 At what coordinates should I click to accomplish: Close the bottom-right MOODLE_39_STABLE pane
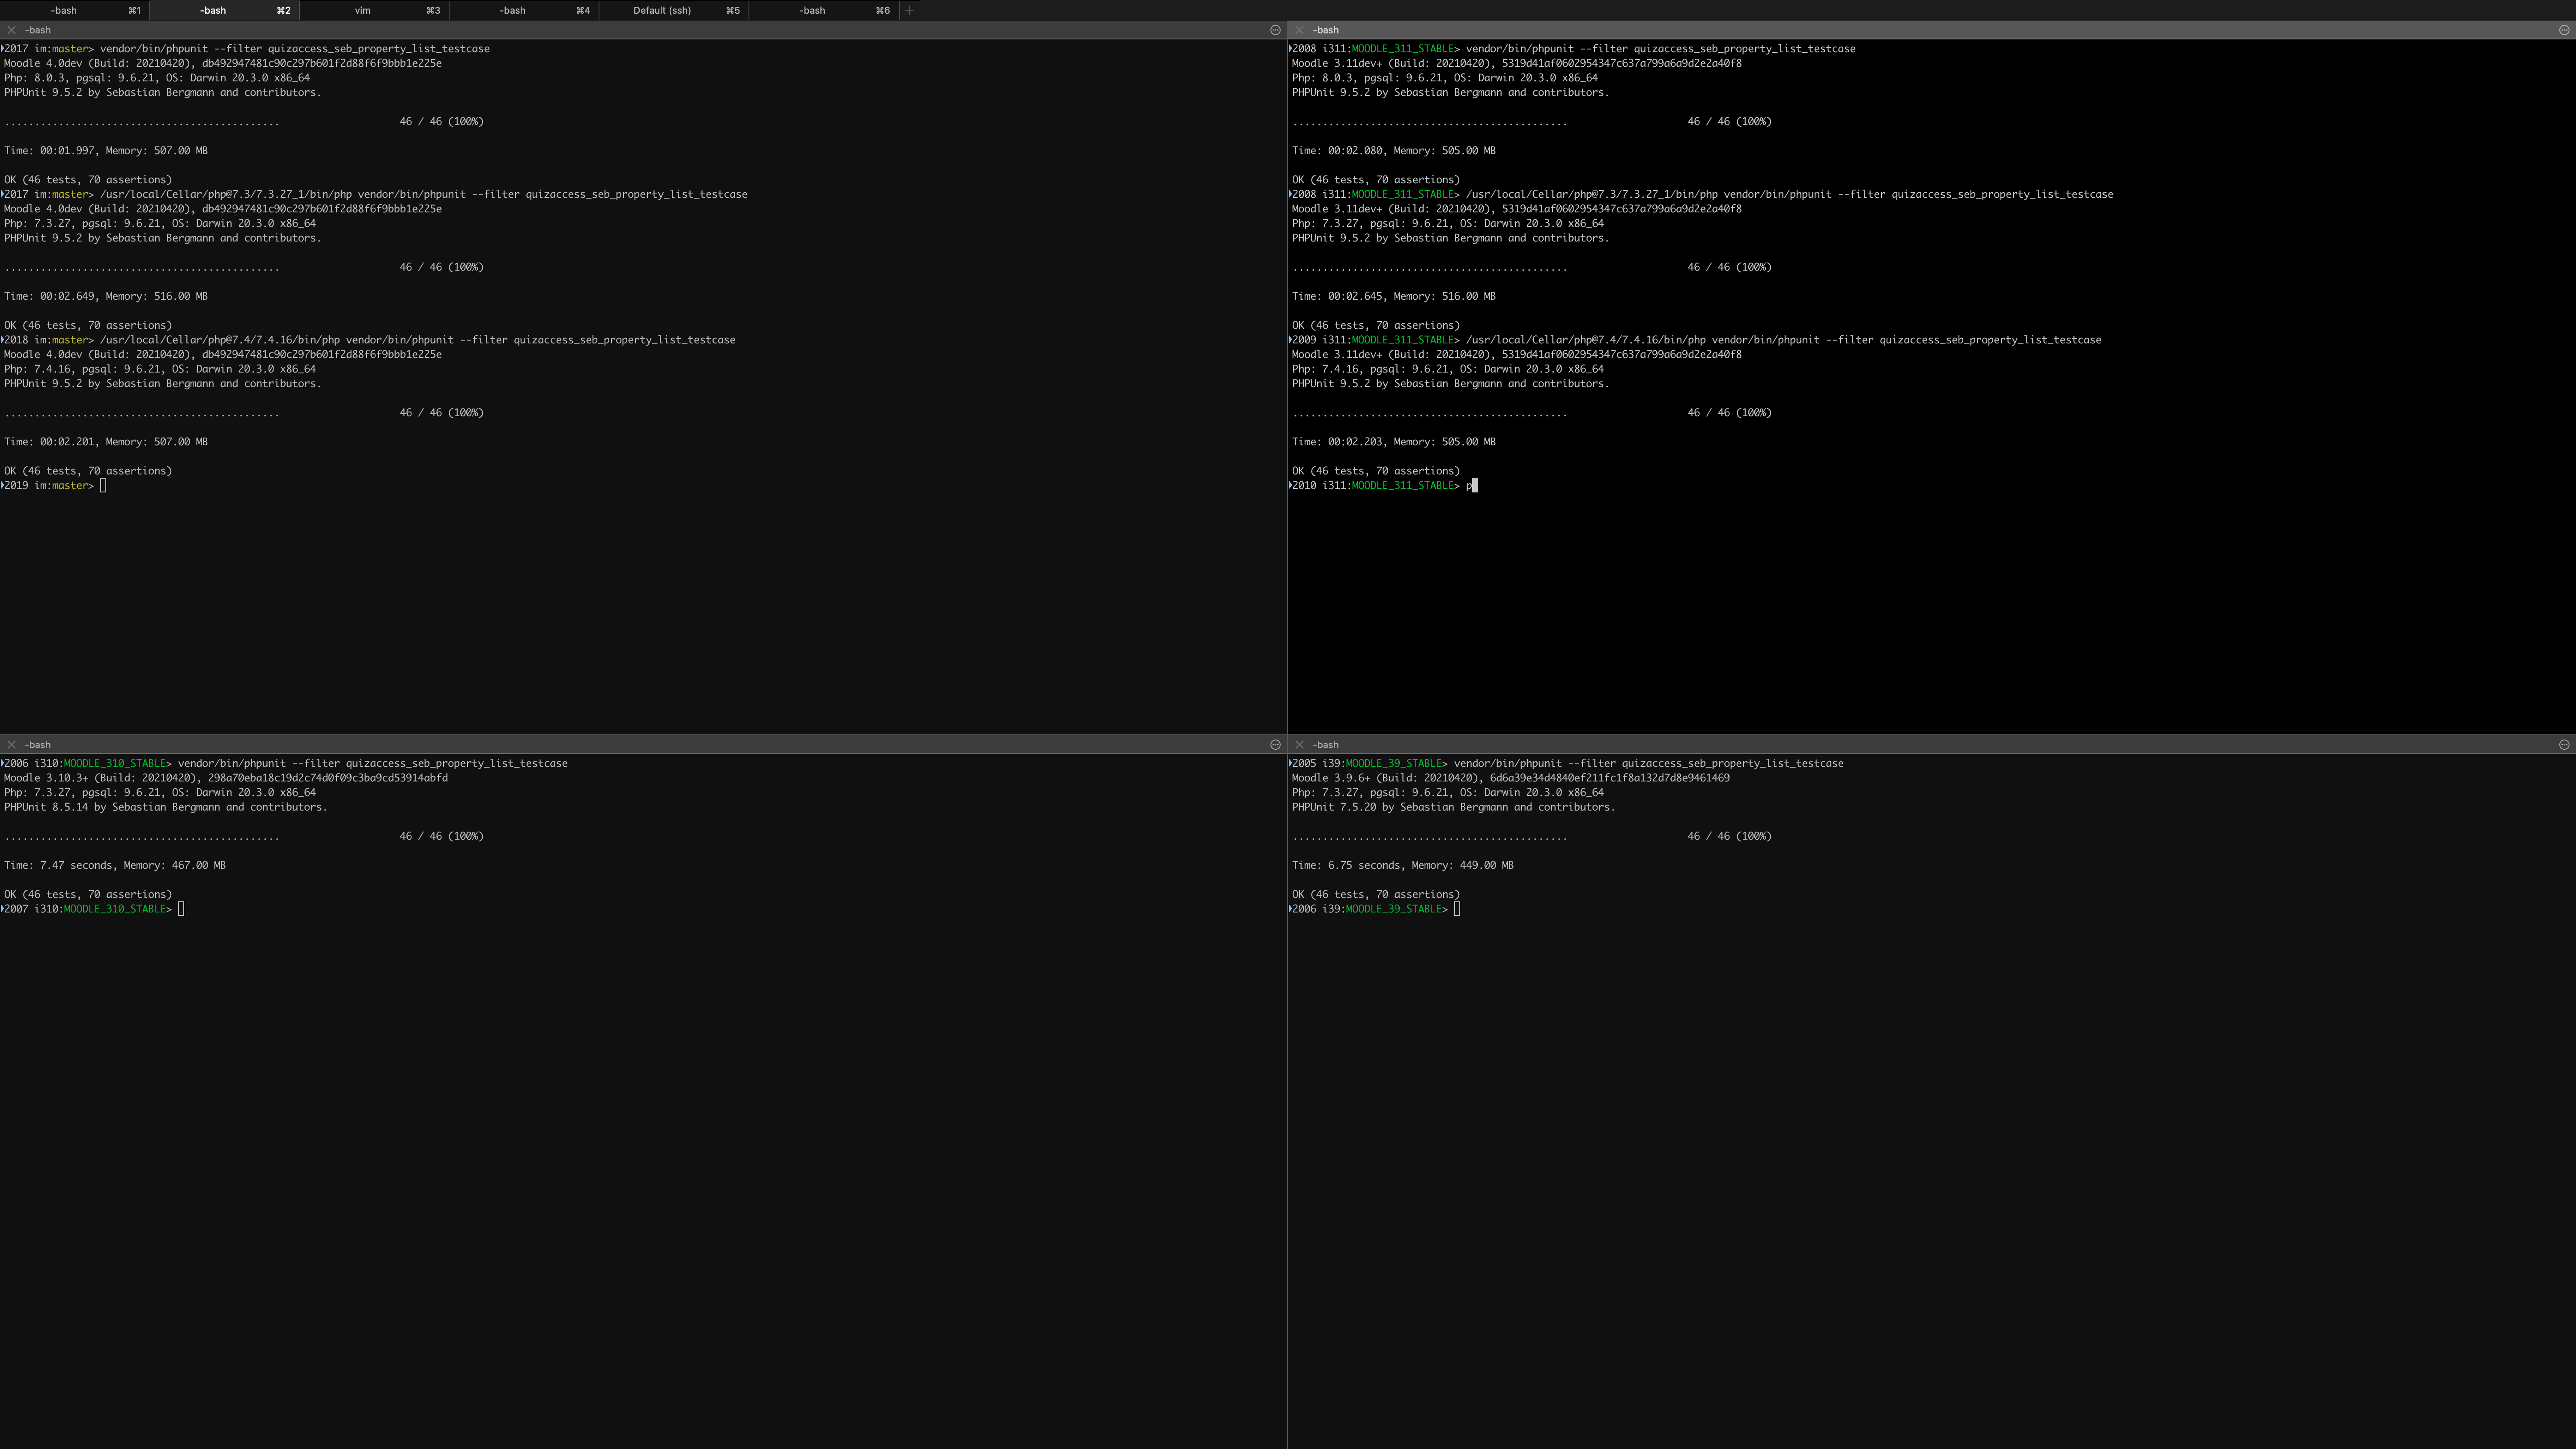[1299, 745]
